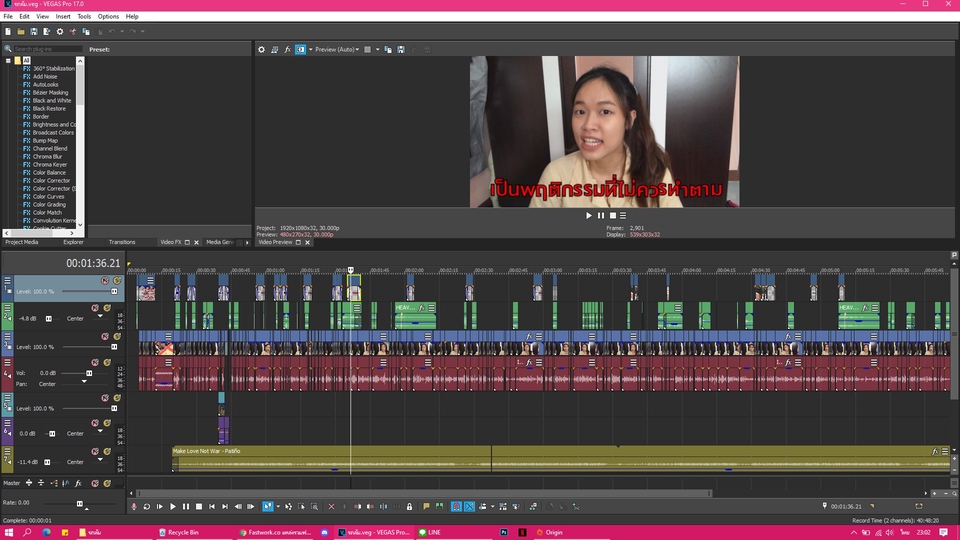This screenshot has width=960, height=540.
Task: Open track 7 hamburger menu
Action: click(7, 451)
